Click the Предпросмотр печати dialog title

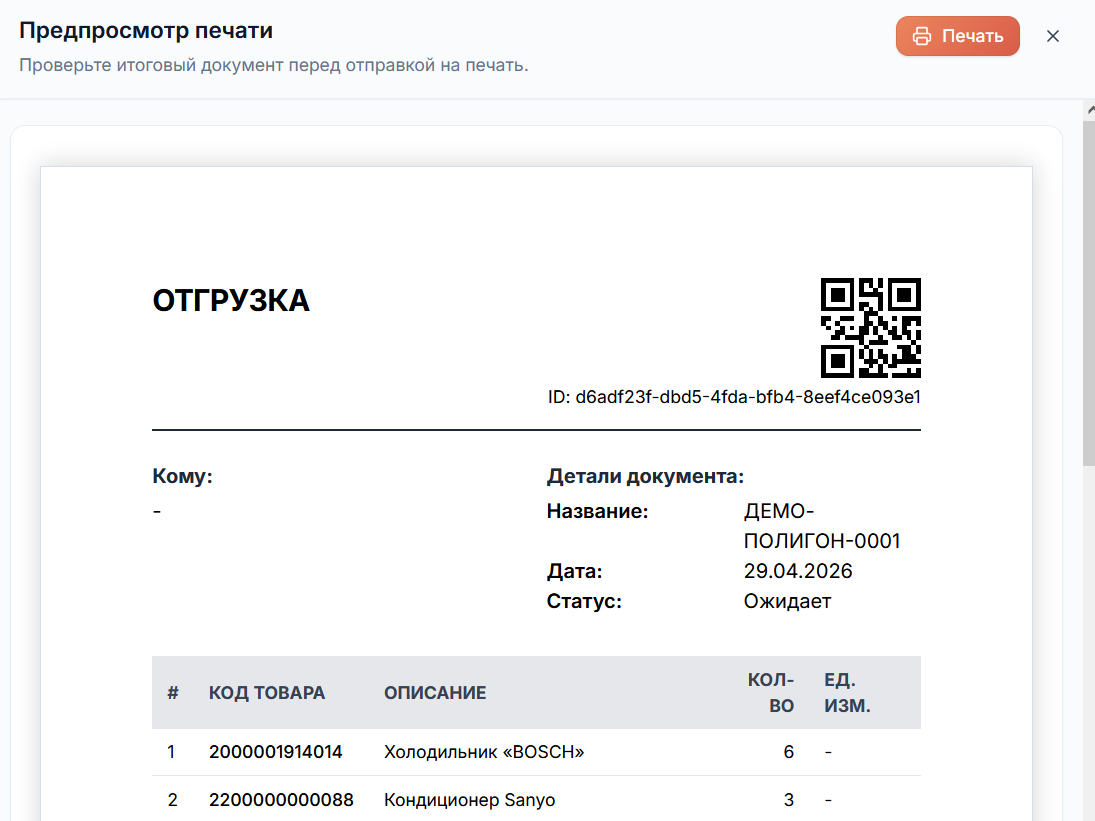click(x=146, y=31)
